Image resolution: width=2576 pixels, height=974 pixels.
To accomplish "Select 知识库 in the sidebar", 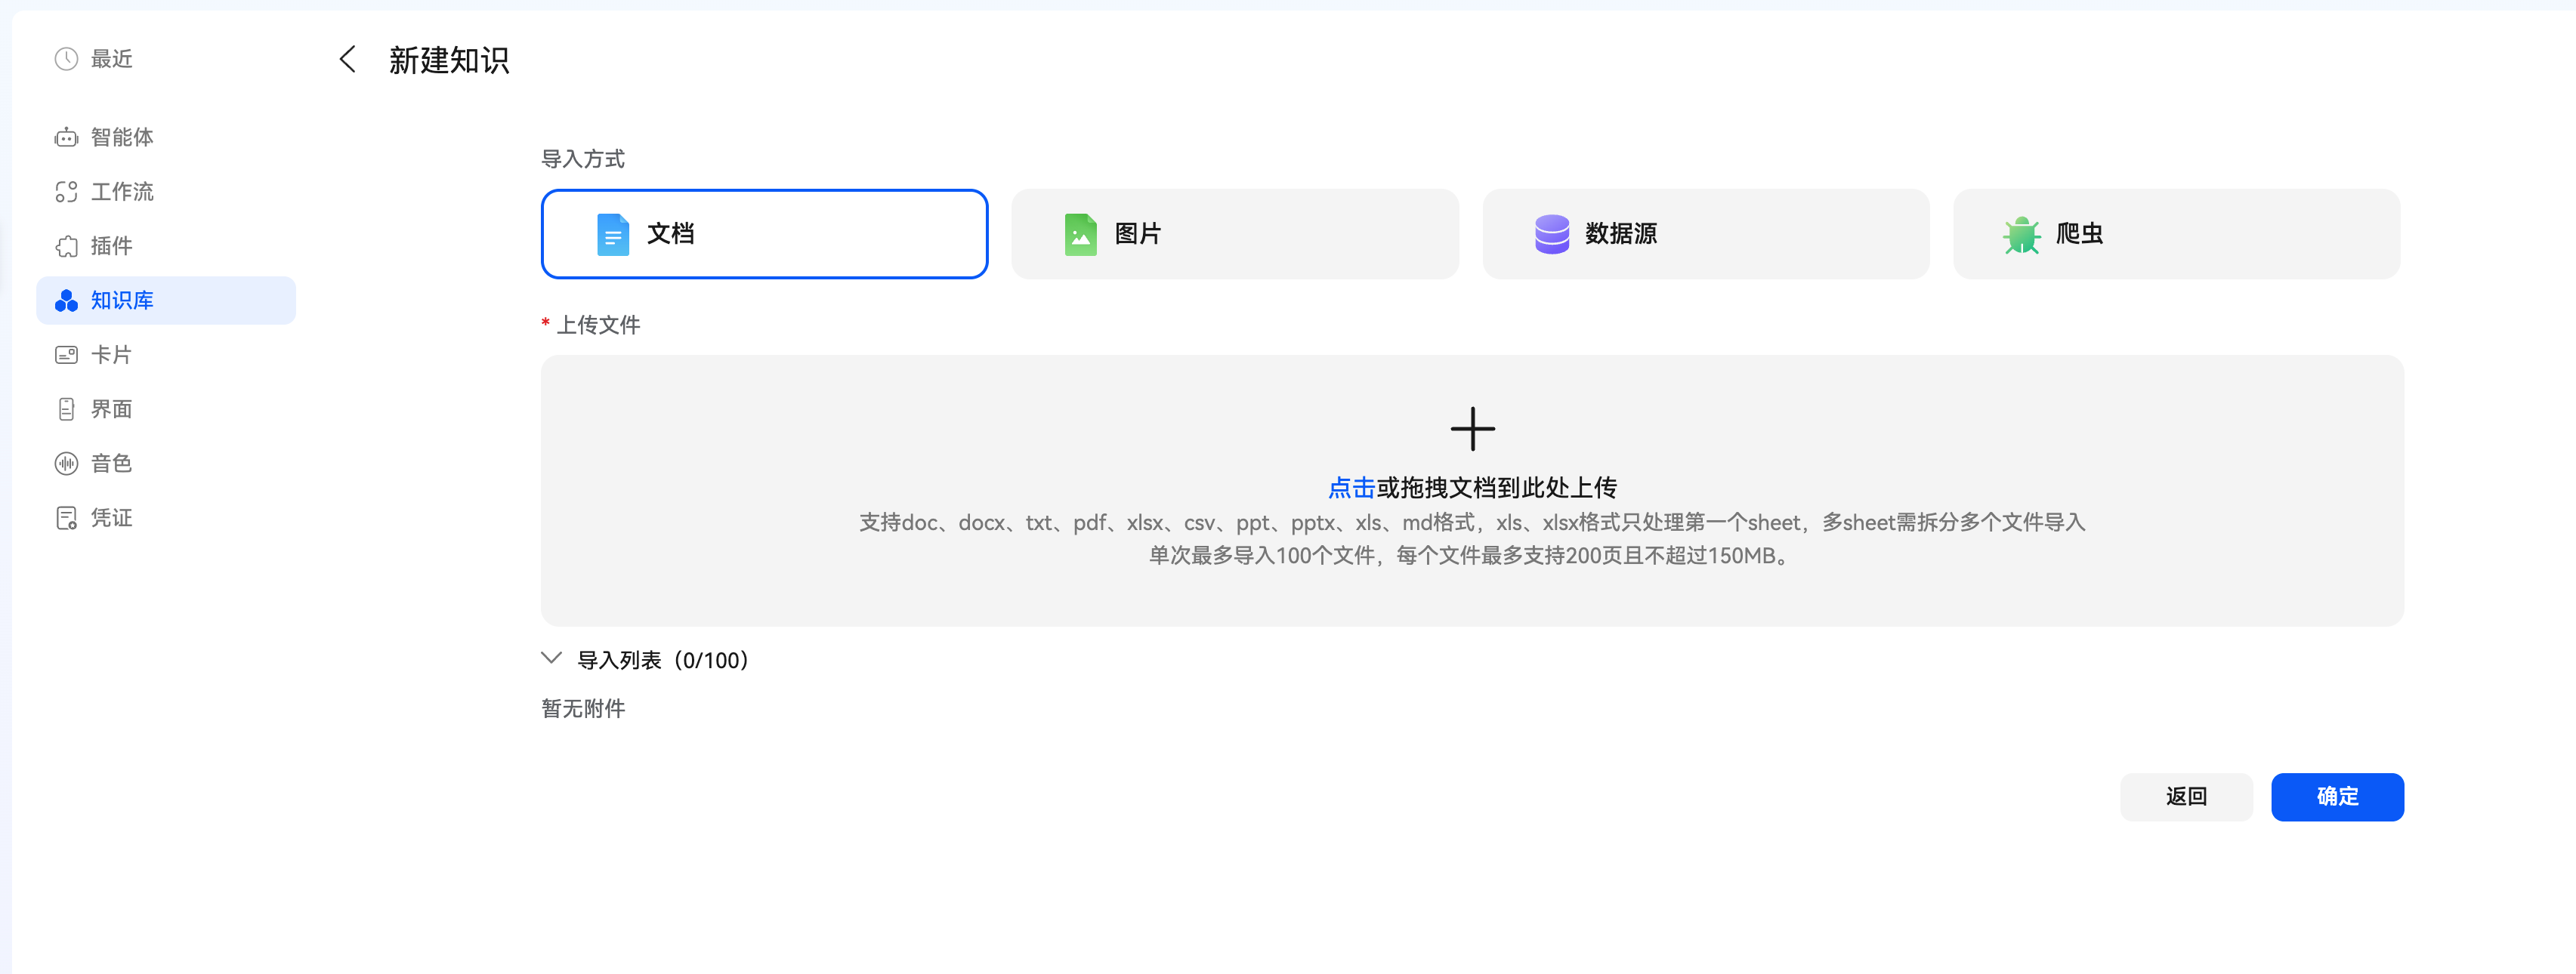I will (x=166, y=300).
